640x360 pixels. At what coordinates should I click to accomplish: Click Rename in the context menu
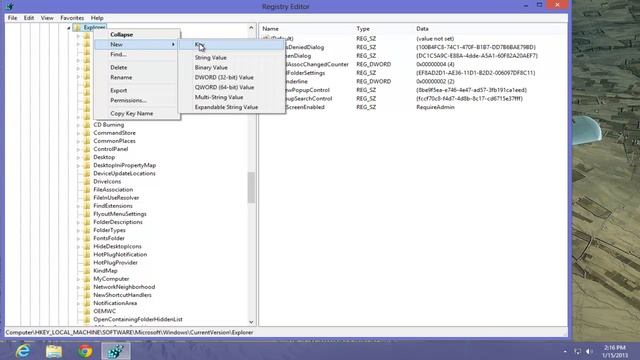[x=137, y=77]
